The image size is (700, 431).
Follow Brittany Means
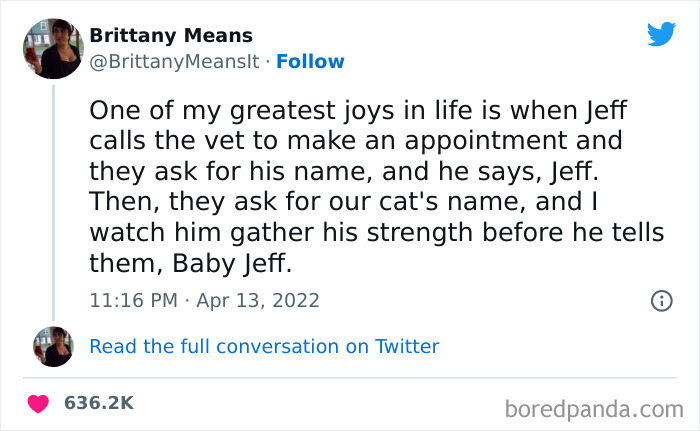pyautogui.click(x=310, y=62)
